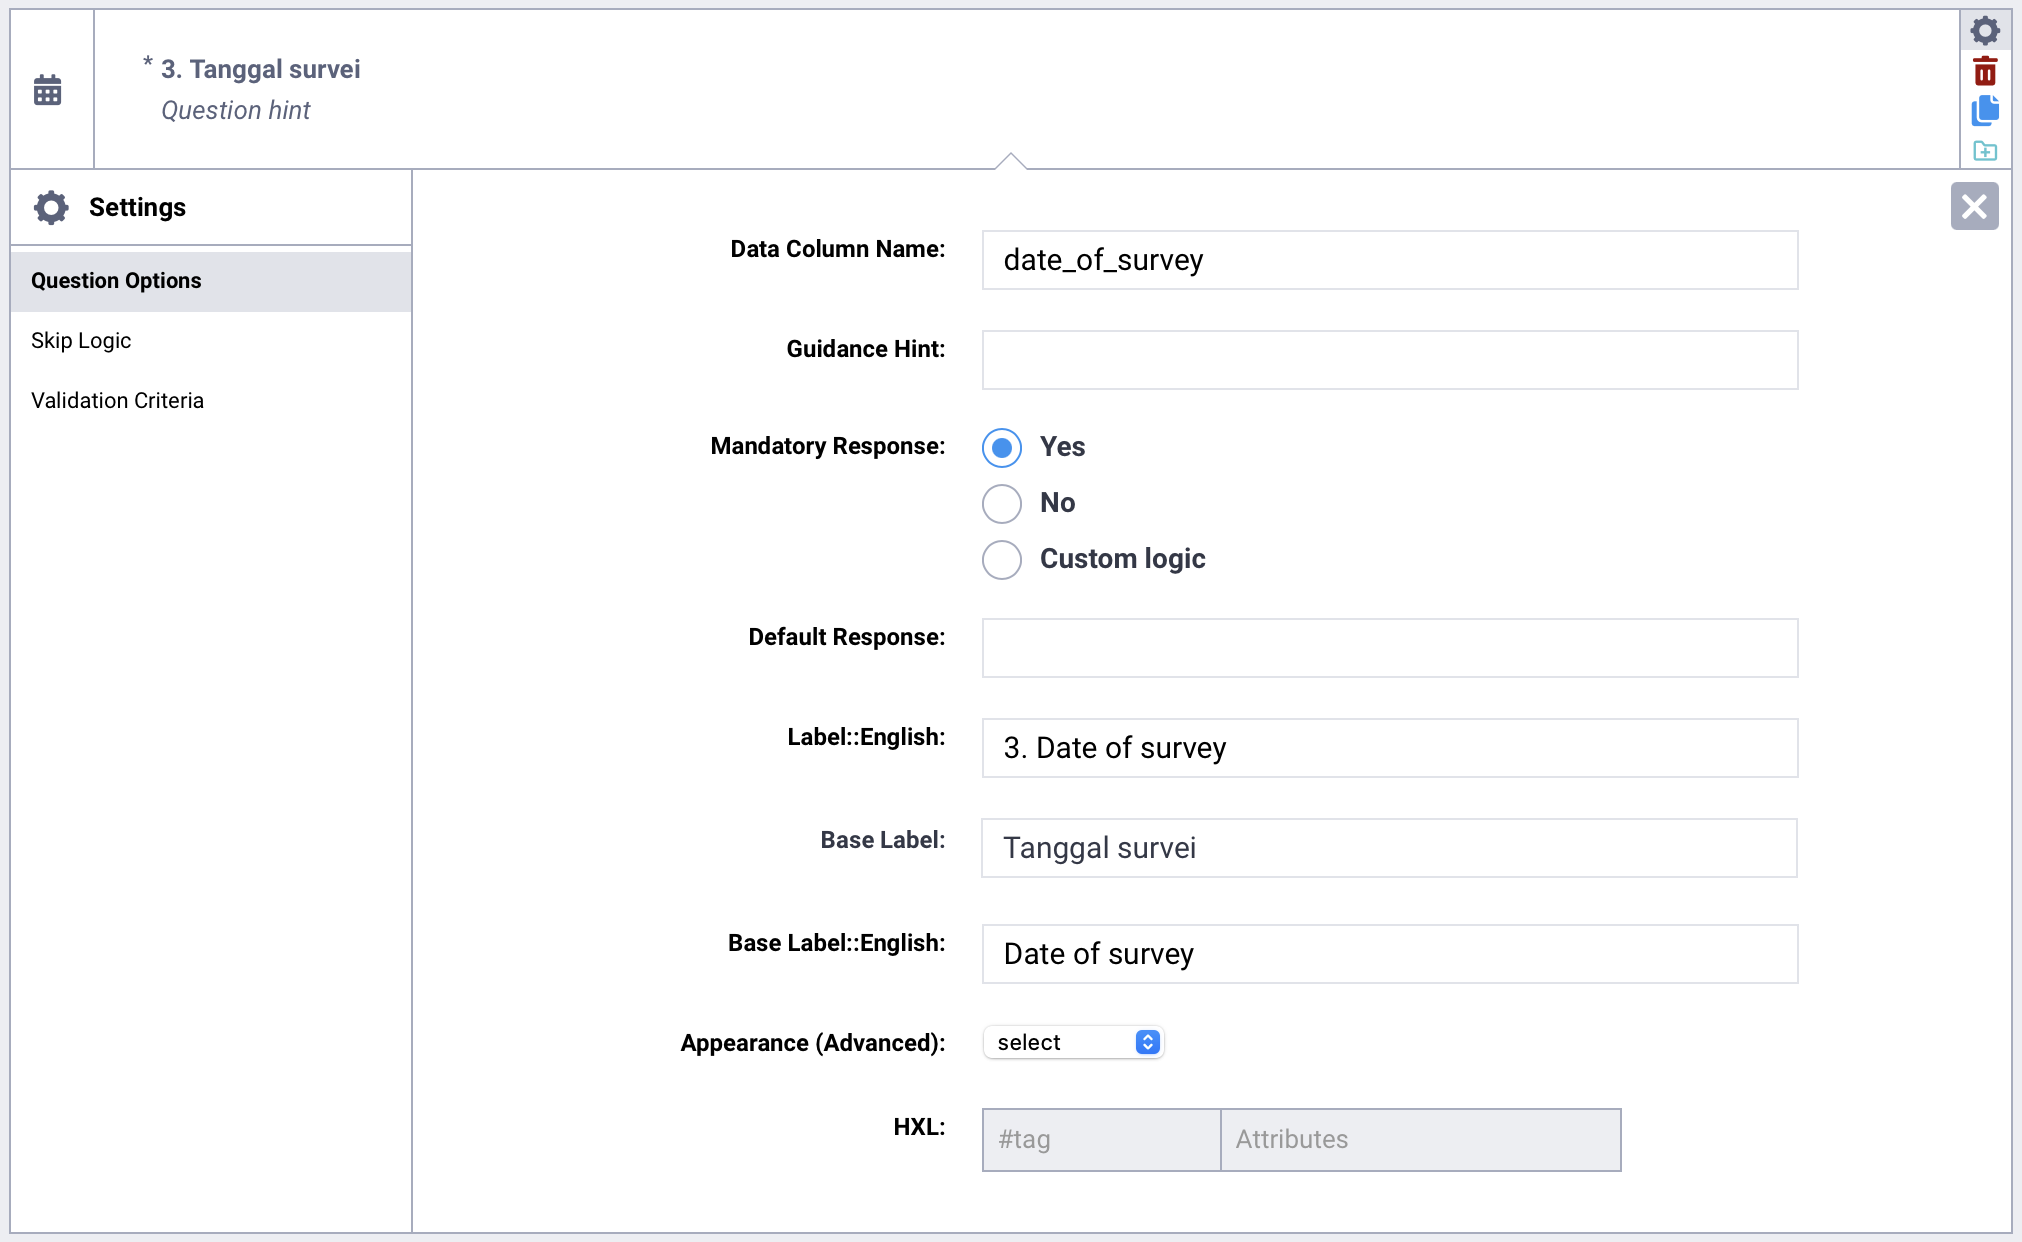
Task: Switch to Question Options tab
Action: coord(116,281)
